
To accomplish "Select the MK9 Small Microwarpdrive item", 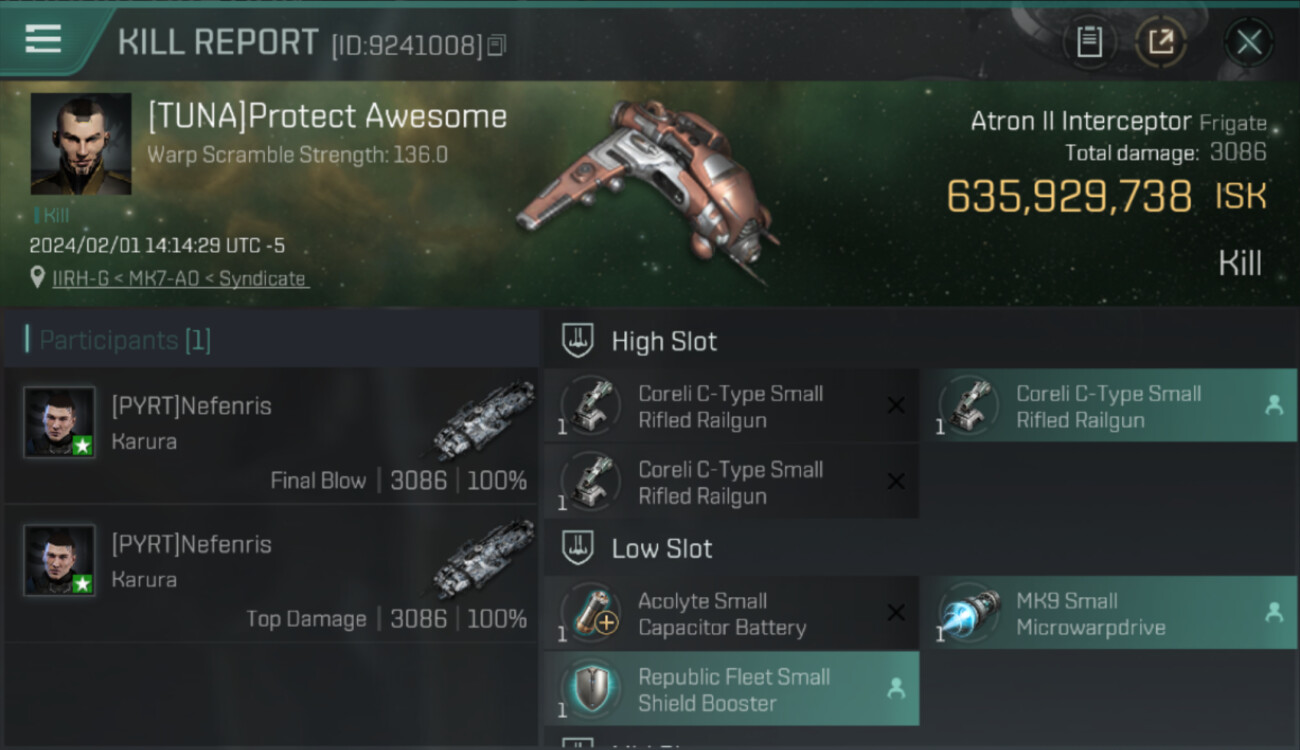I will (1109, 613).
